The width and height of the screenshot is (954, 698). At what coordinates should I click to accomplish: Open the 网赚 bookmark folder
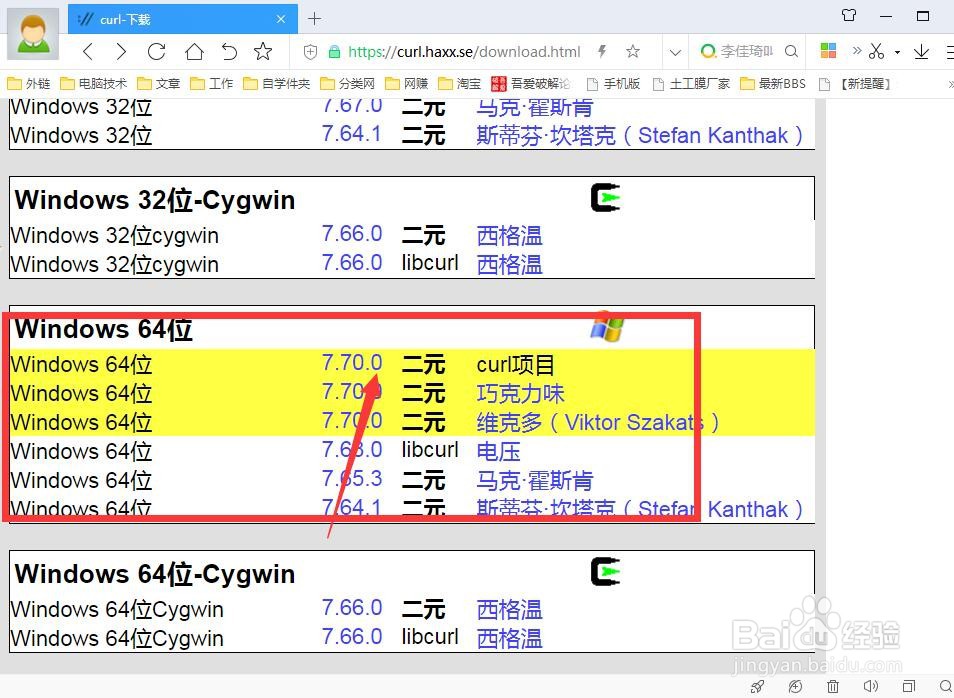coord(406,83)
